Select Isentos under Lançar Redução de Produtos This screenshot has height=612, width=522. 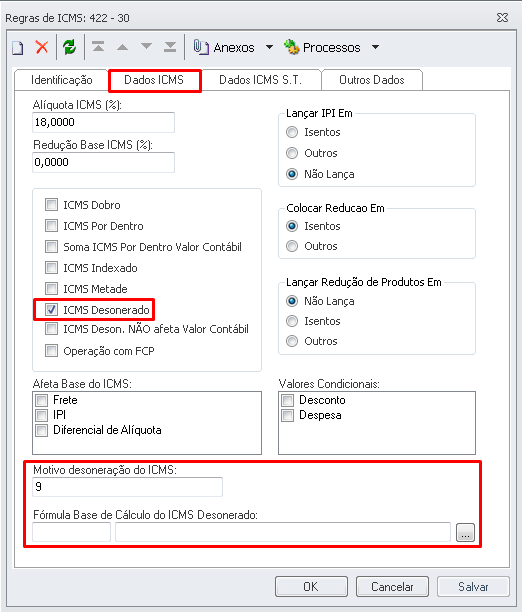click(292, 321)
